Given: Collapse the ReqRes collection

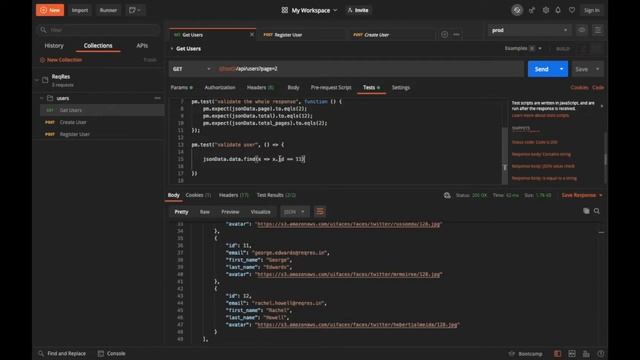Looking at the screenshot, I should (37, 80).
